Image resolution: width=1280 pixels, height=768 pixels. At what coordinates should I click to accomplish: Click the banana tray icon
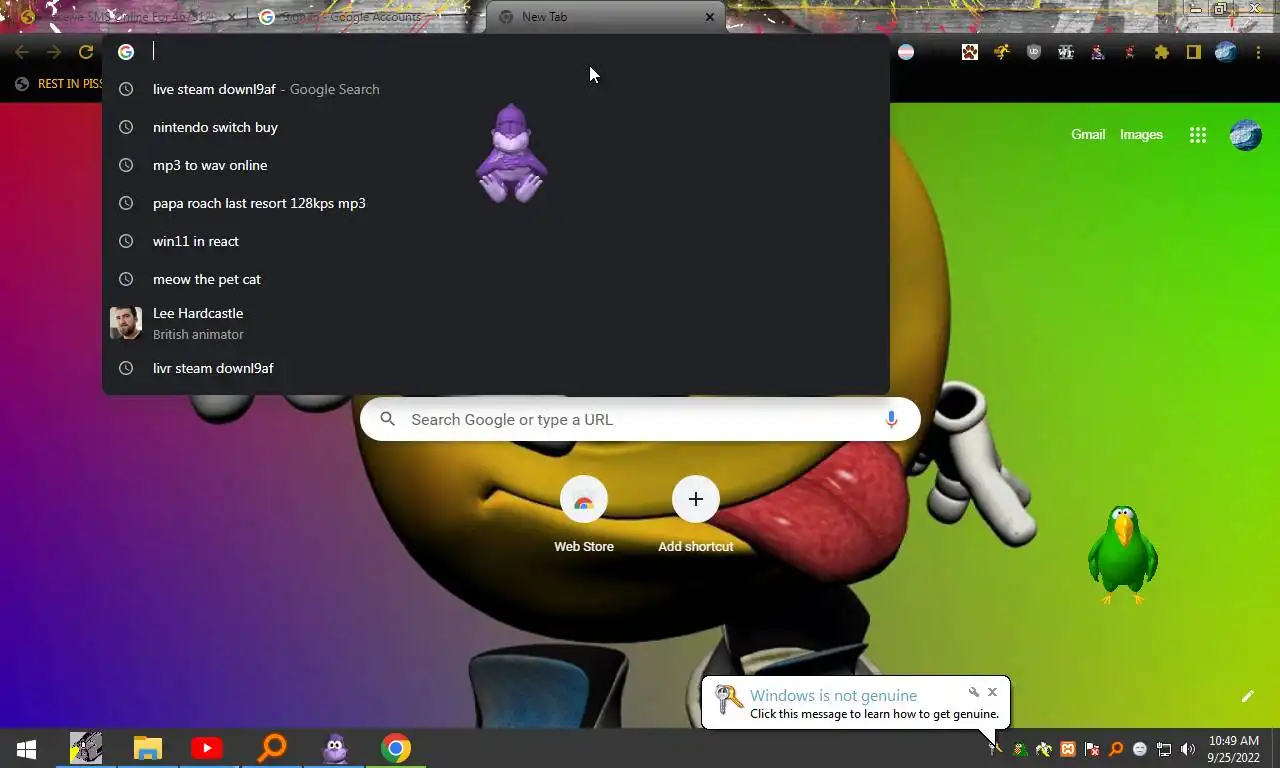(x=1044, y=749)
